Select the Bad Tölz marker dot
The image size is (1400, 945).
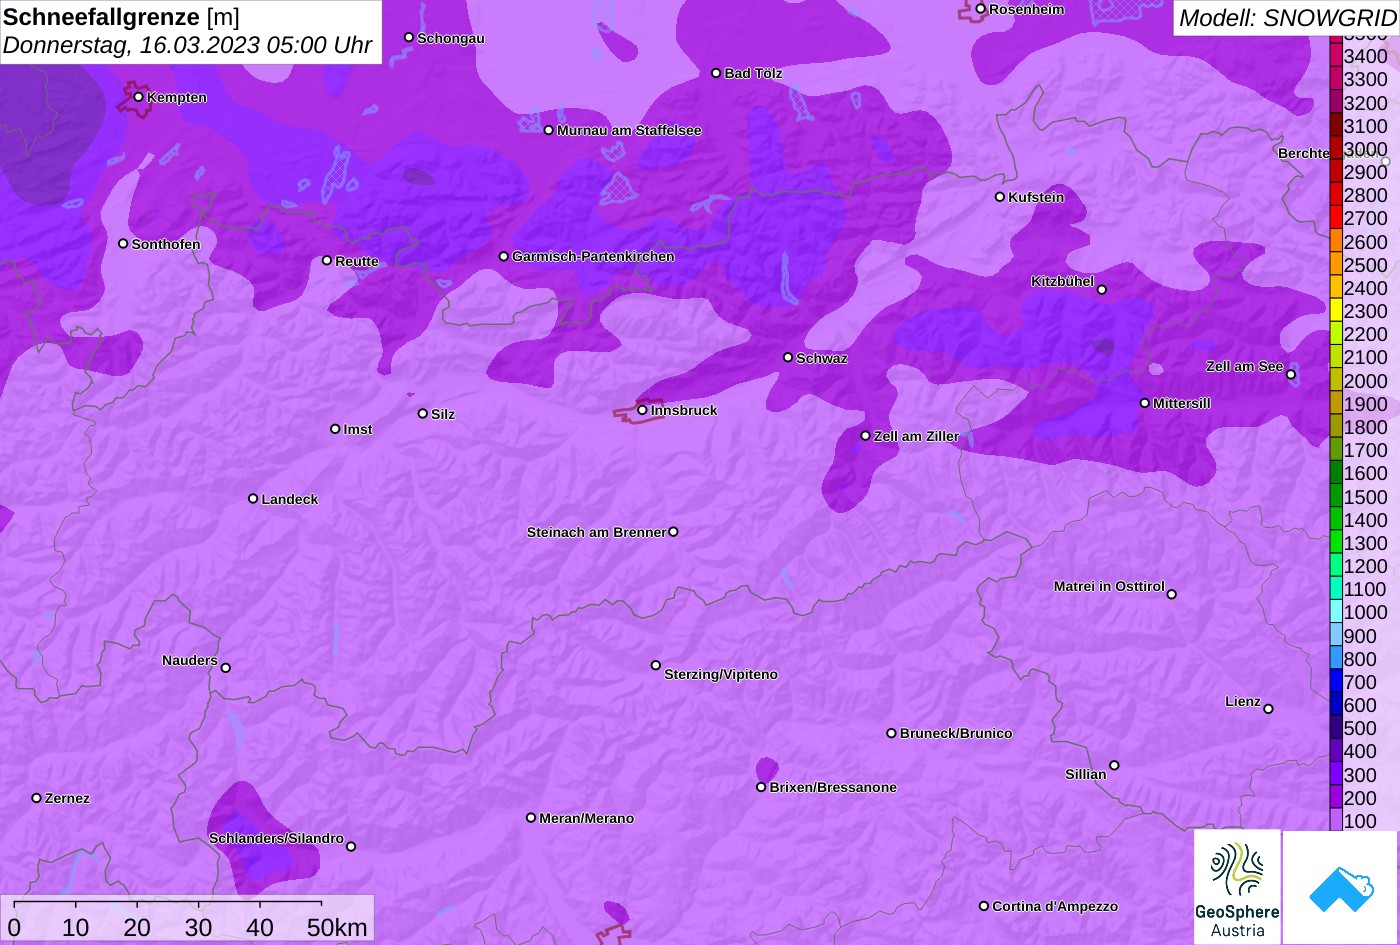pos(716,73)
